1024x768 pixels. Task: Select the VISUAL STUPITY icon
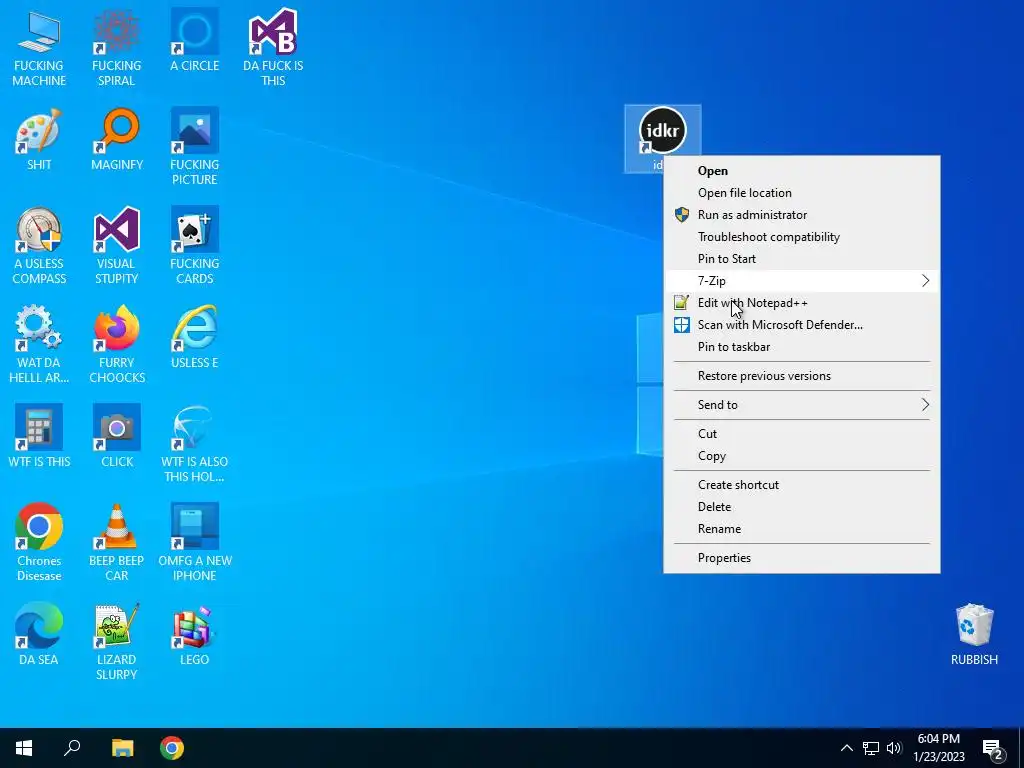(x=116, y=231)
